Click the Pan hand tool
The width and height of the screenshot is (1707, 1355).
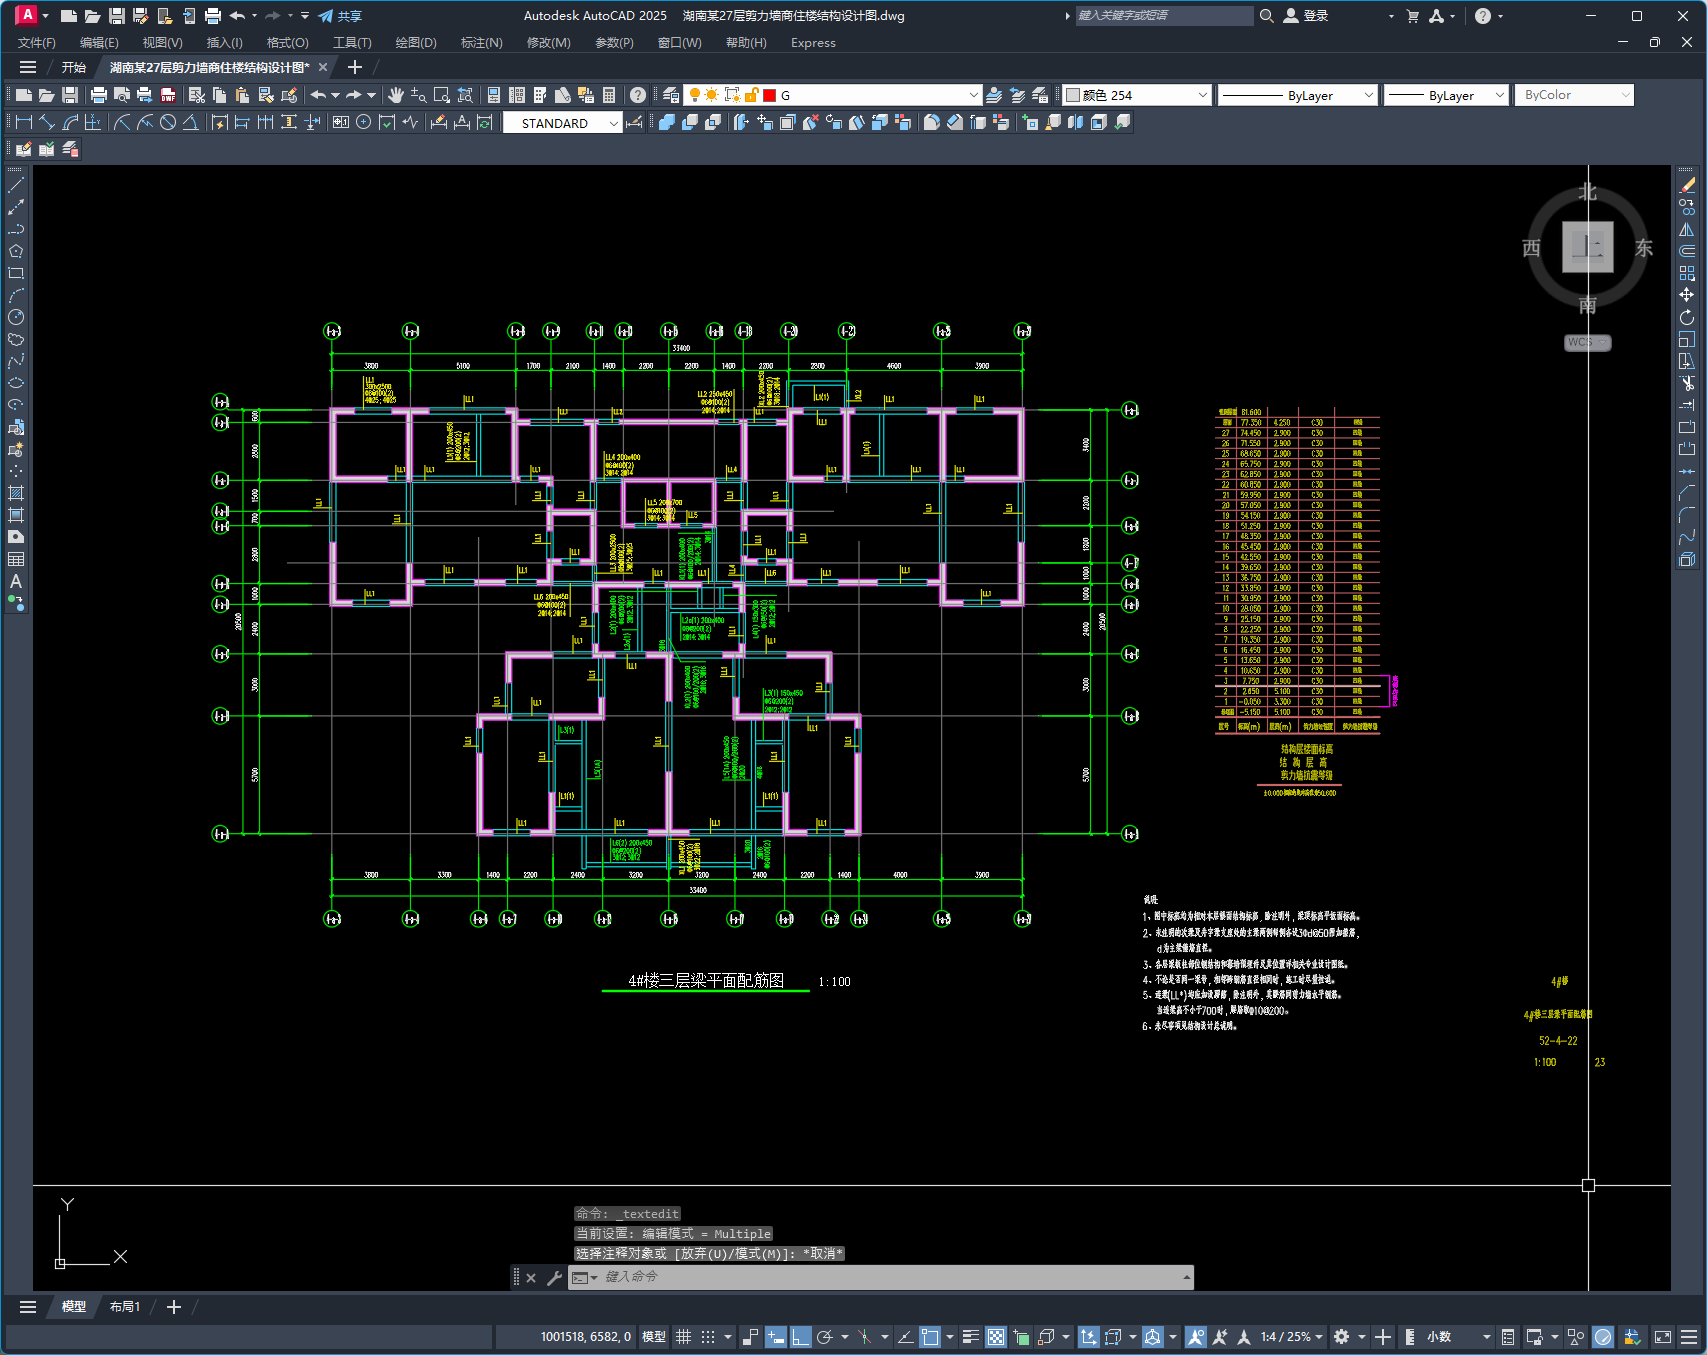point(396,95)
